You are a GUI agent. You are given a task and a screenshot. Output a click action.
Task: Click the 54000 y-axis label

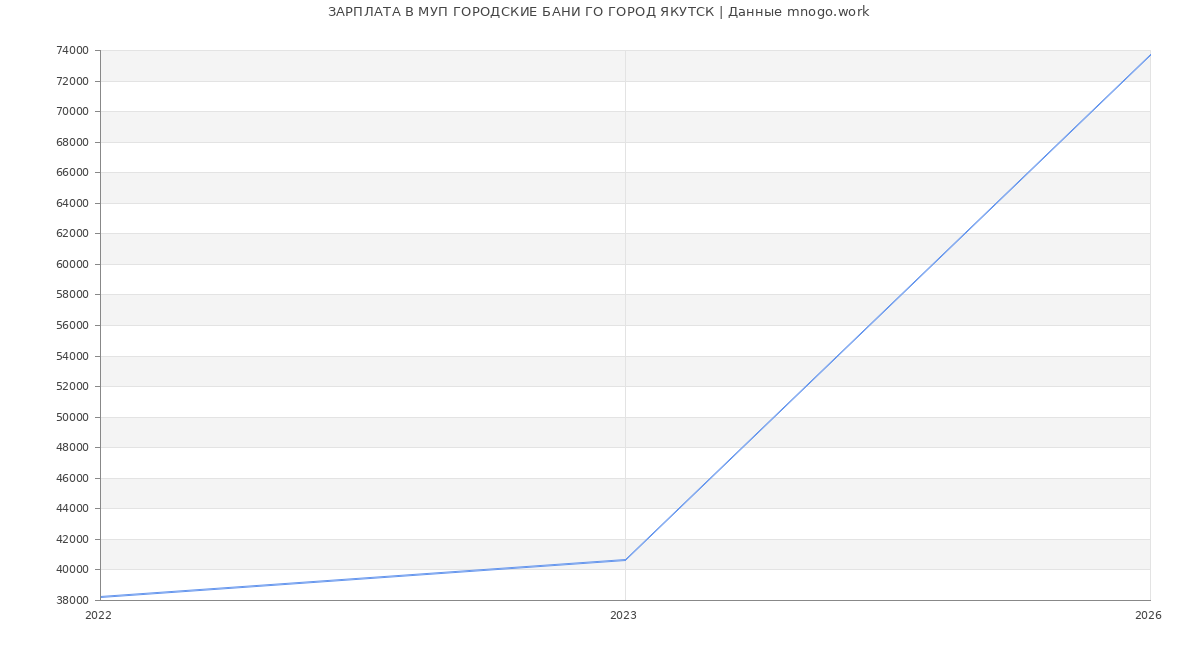point(73,356)
